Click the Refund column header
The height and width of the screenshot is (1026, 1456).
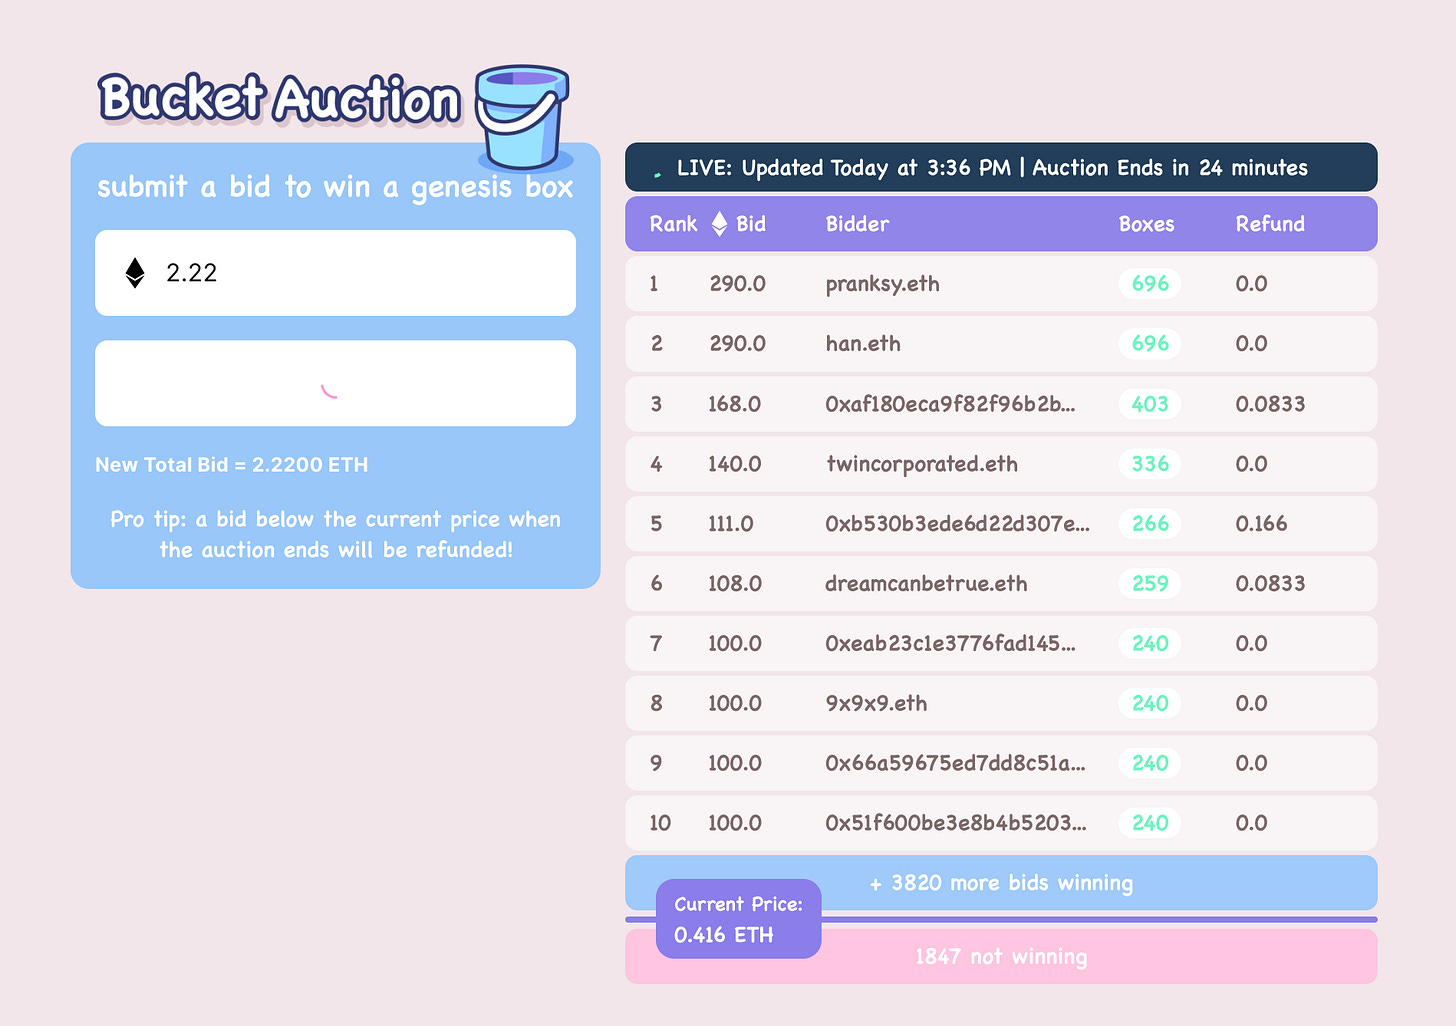1270,224
